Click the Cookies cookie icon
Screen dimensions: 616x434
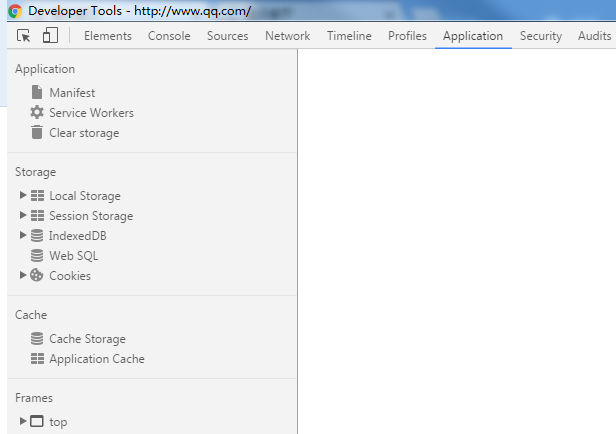37,275
